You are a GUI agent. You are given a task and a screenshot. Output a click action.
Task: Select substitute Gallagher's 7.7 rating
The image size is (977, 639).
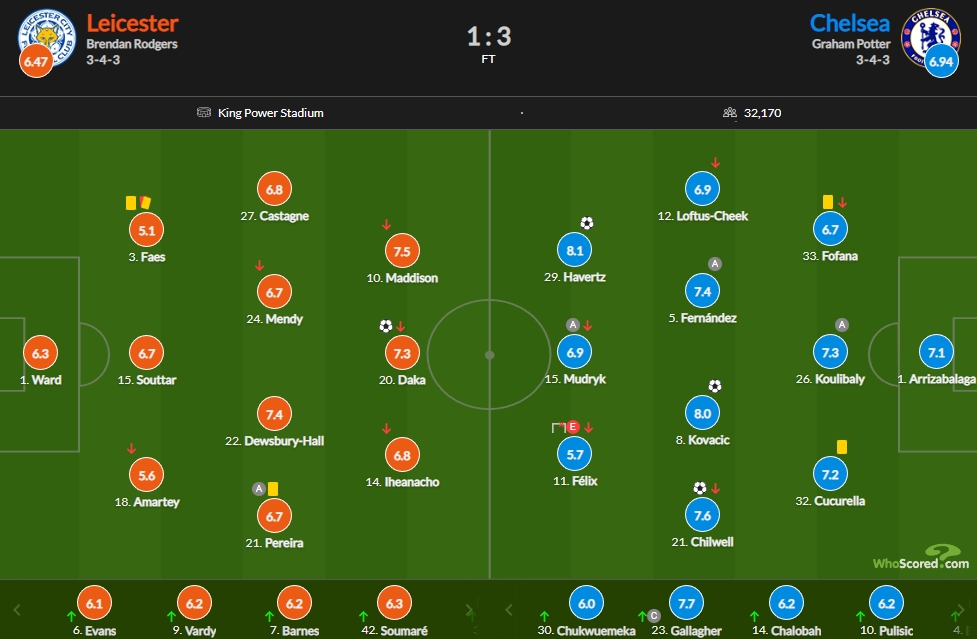[x=686, y=604]
